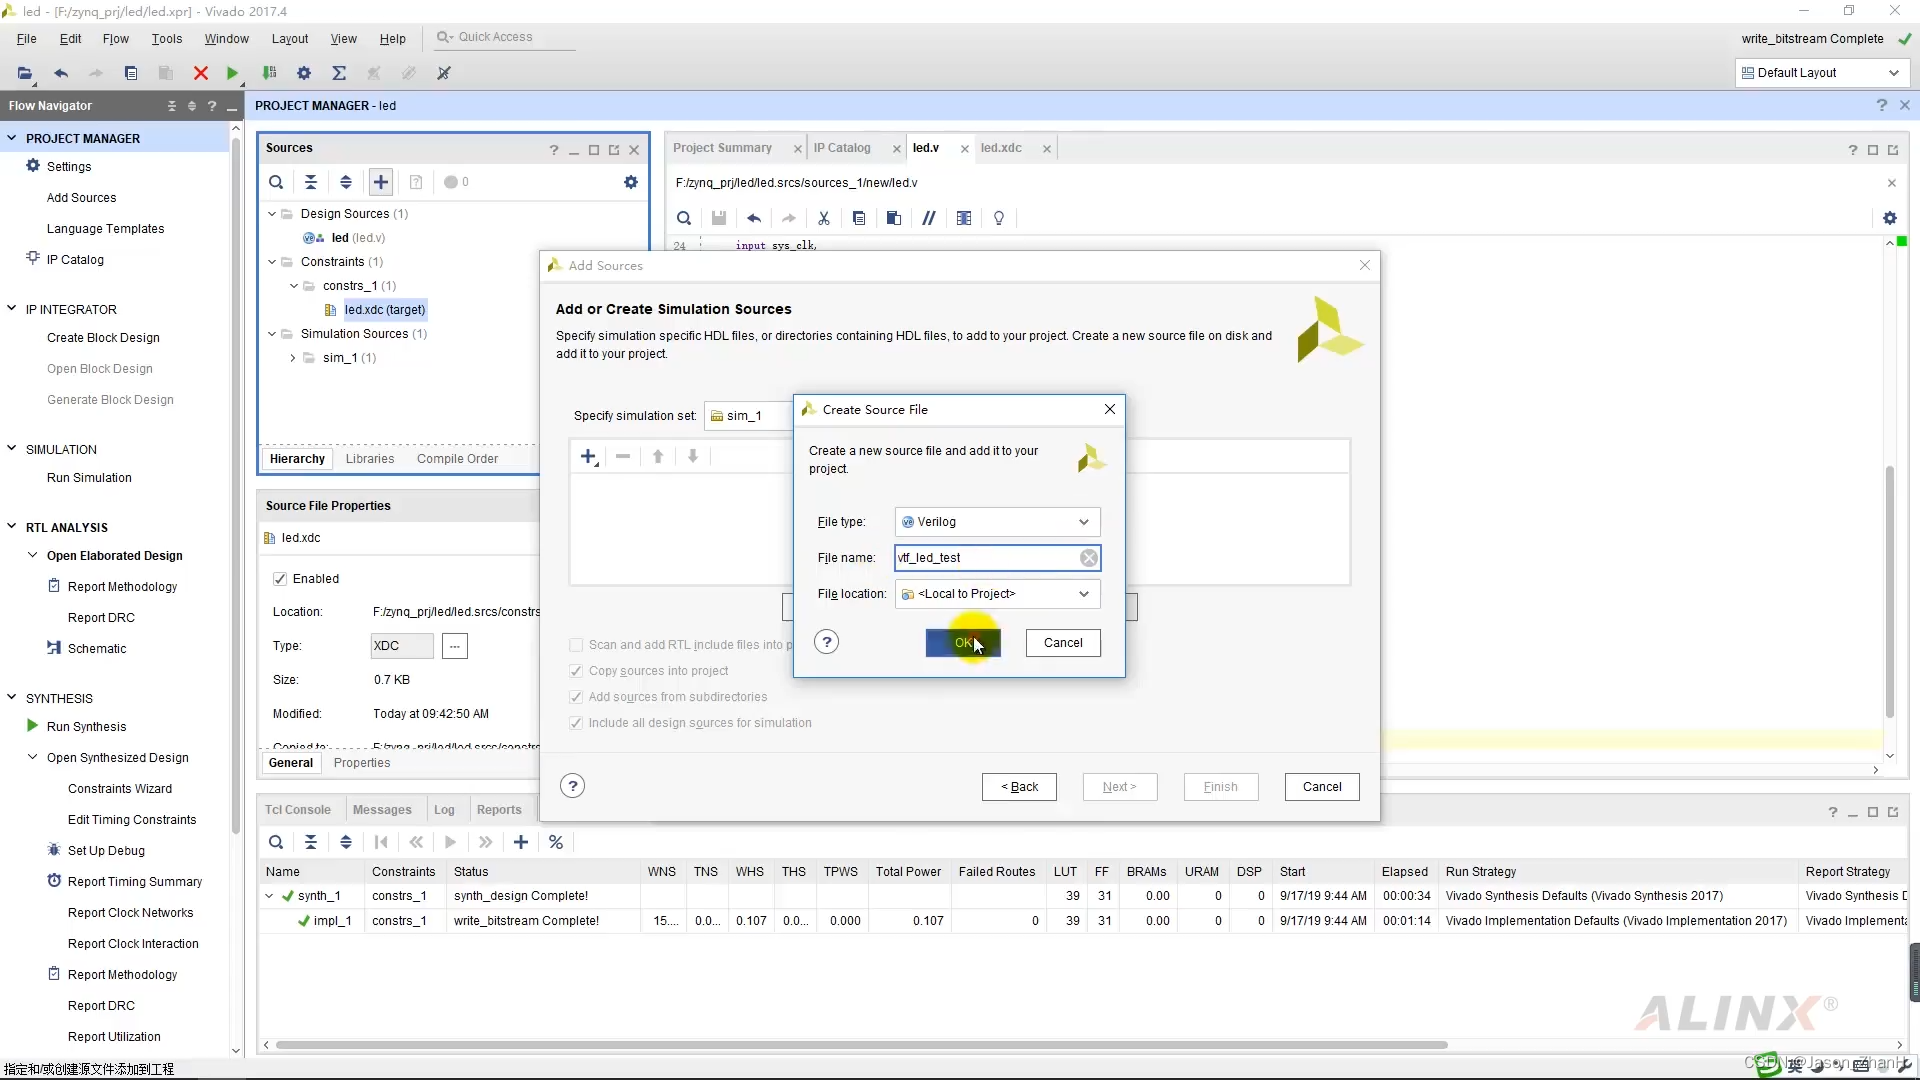Click the Sigma report icon in main toolbar
The image size is (1920, 1080).
click(x=339, y=73)
